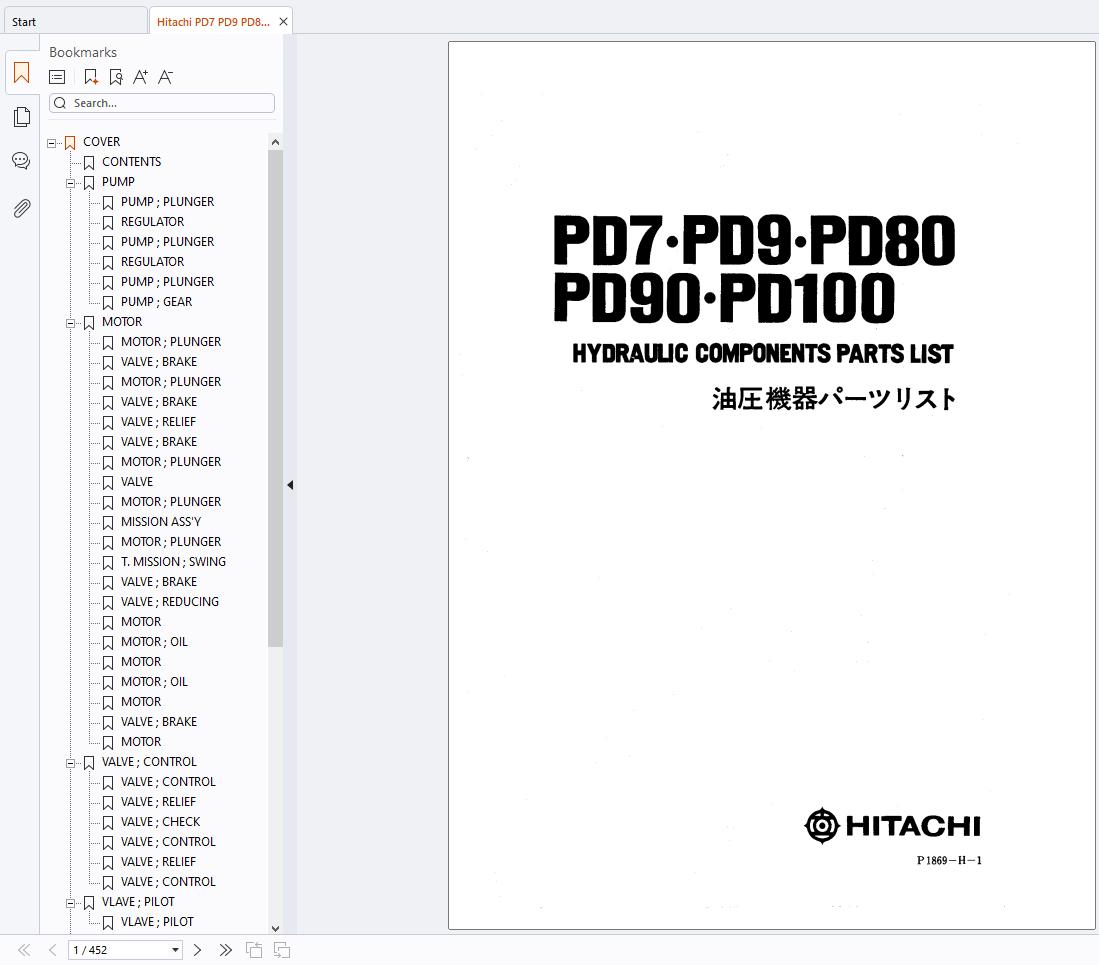Click the bookmark options list icon
This screenshot has width=1099, height=965.
pos(57,77)
